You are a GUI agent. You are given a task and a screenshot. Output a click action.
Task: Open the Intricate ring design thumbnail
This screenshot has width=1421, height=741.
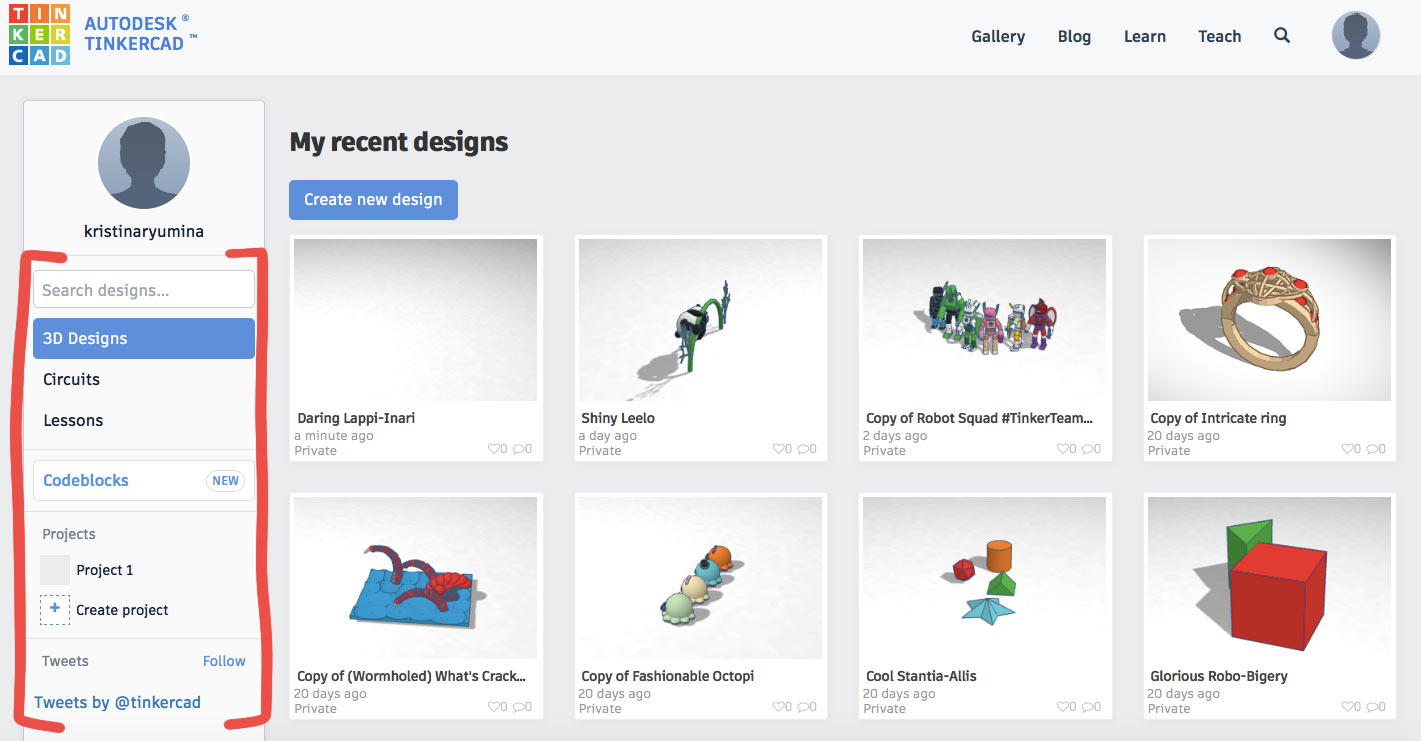(1269, 320)
